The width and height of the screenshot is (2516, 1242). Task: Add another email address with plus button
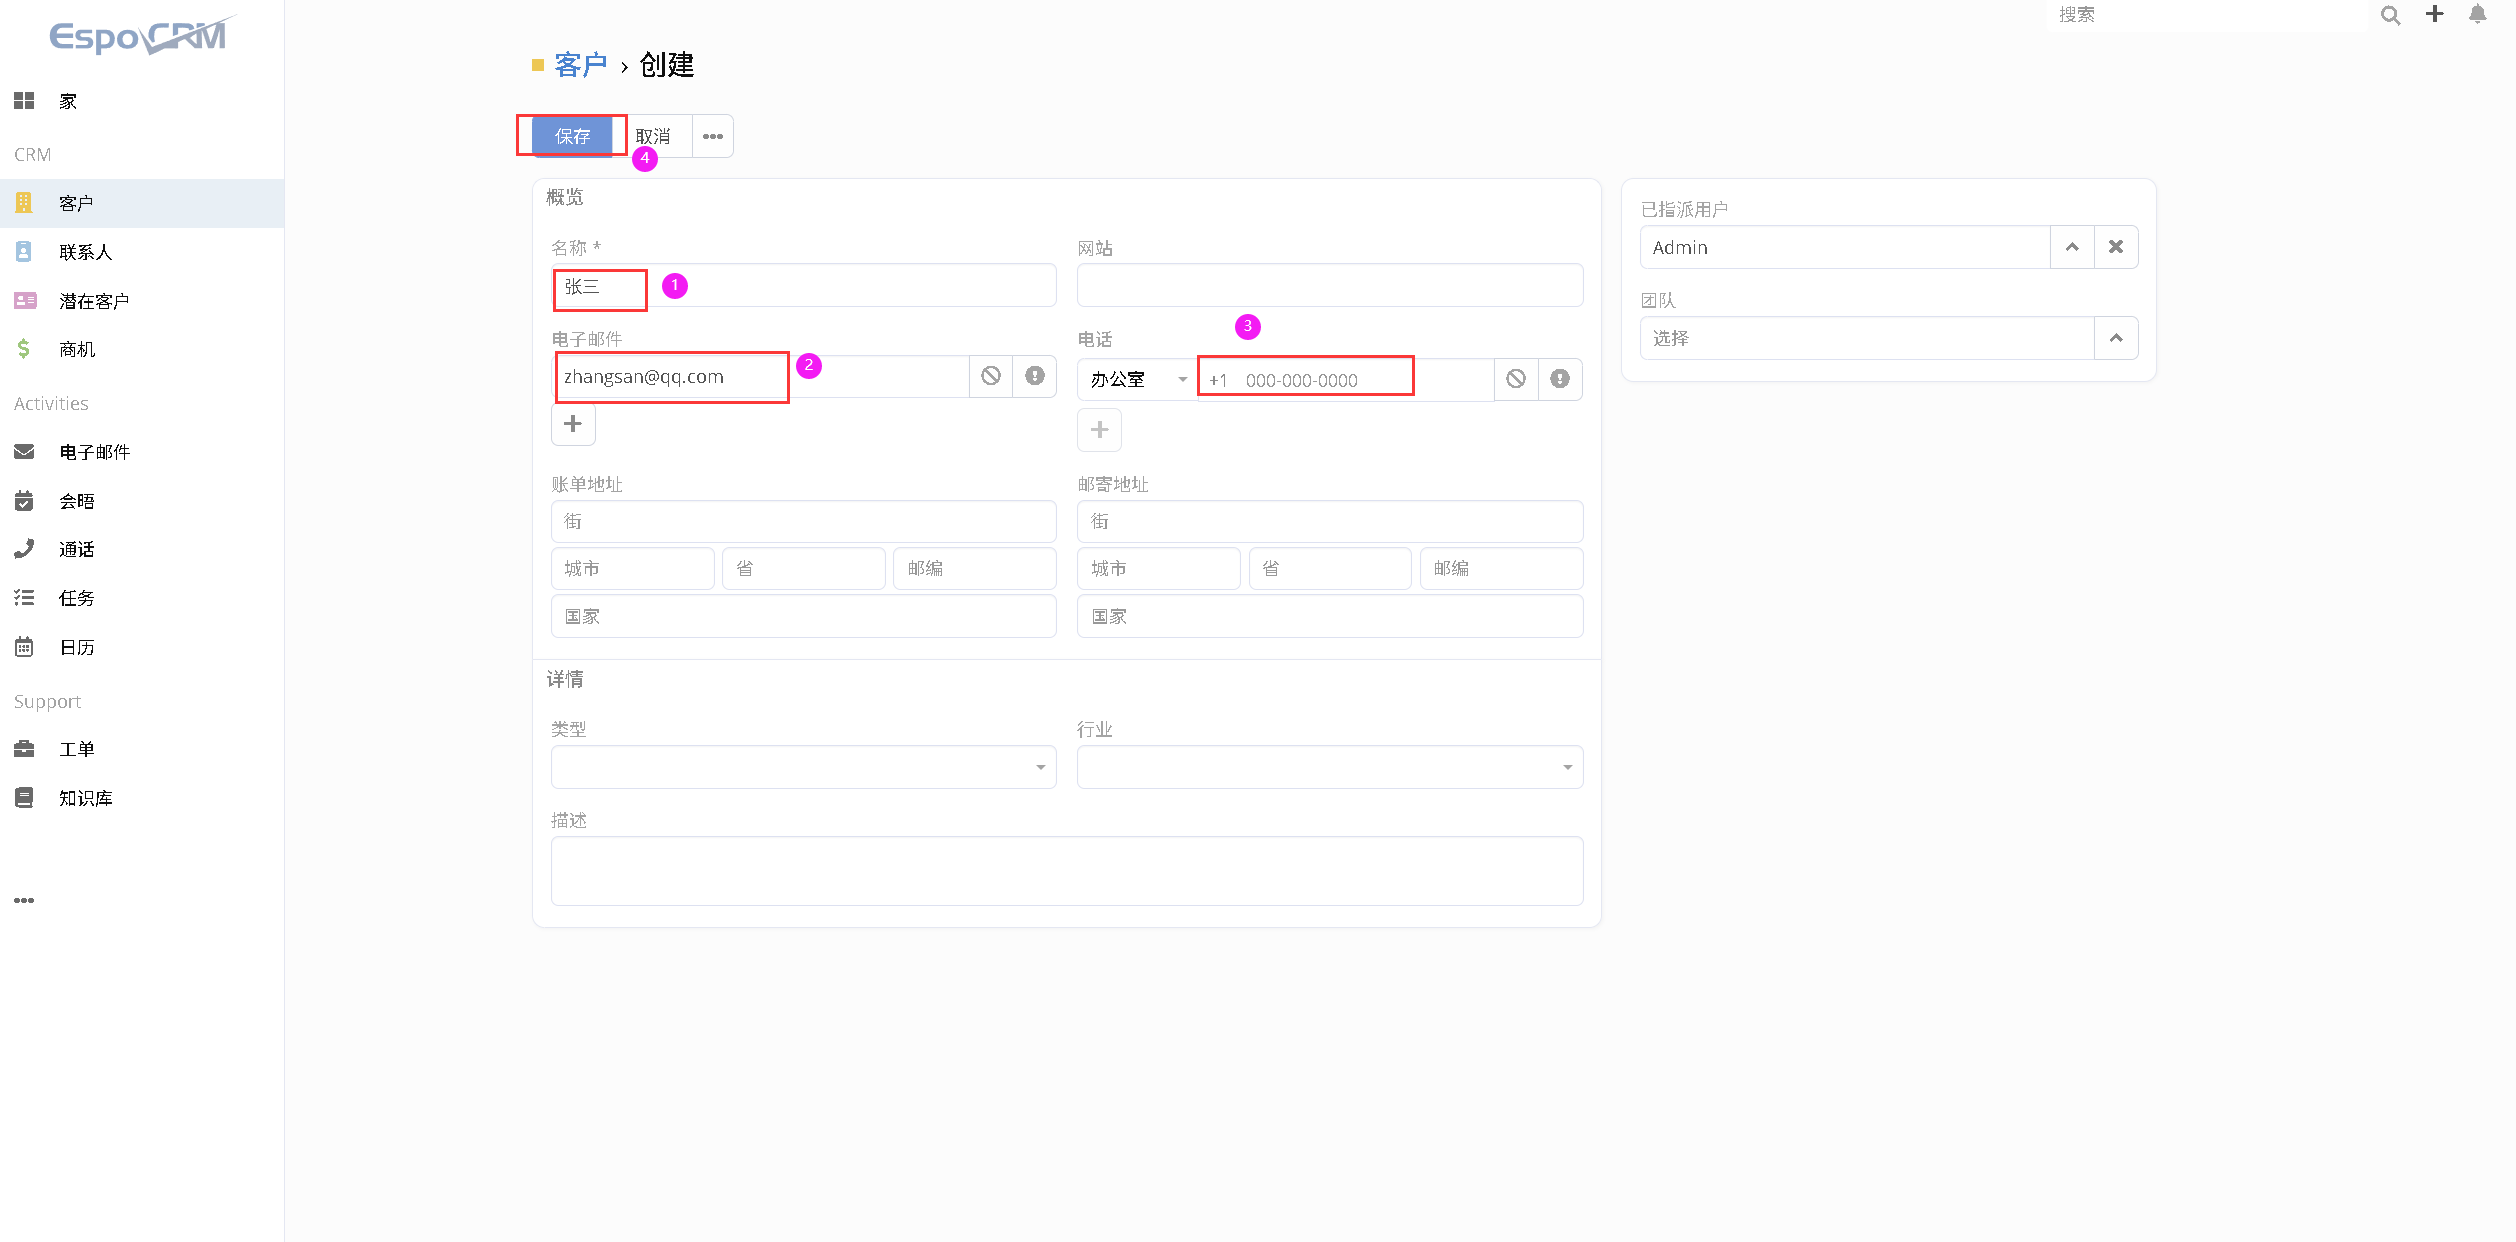tap(573, 424)
